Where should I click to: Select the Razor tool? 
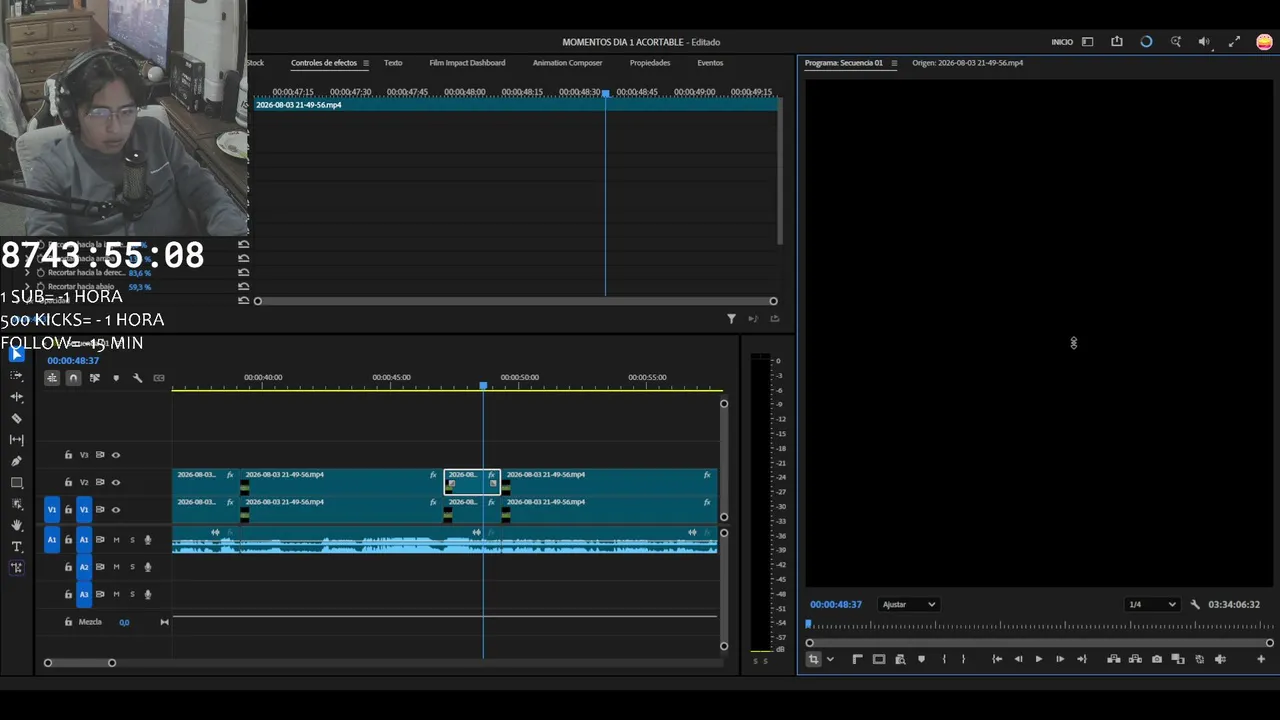click(x=17, y=418)
